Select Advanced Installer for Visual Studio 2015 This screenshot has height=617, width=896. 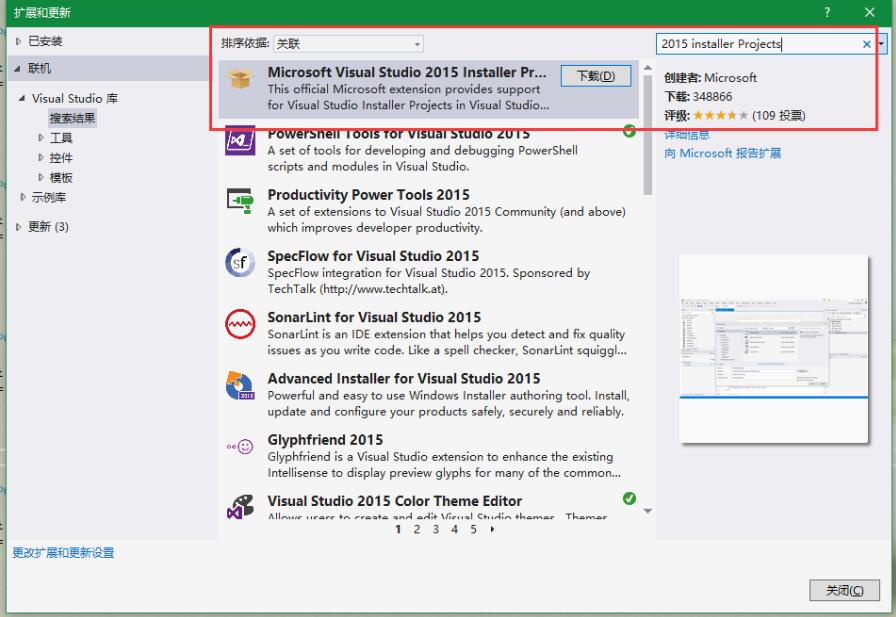pos(429,395)
